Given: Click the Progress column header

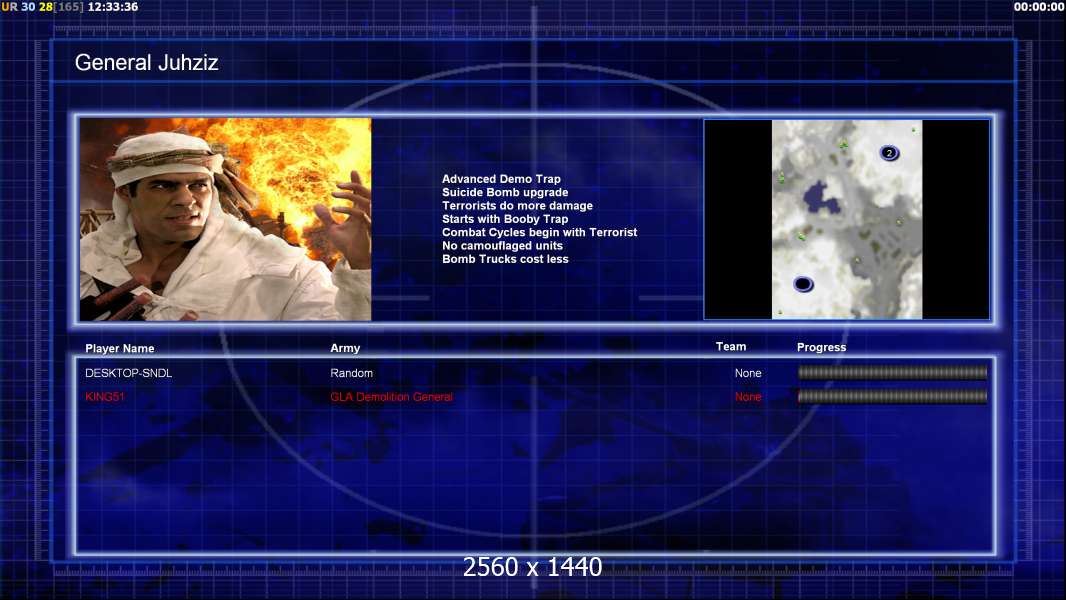Looking at the screenshot, I should click(821, 348).
